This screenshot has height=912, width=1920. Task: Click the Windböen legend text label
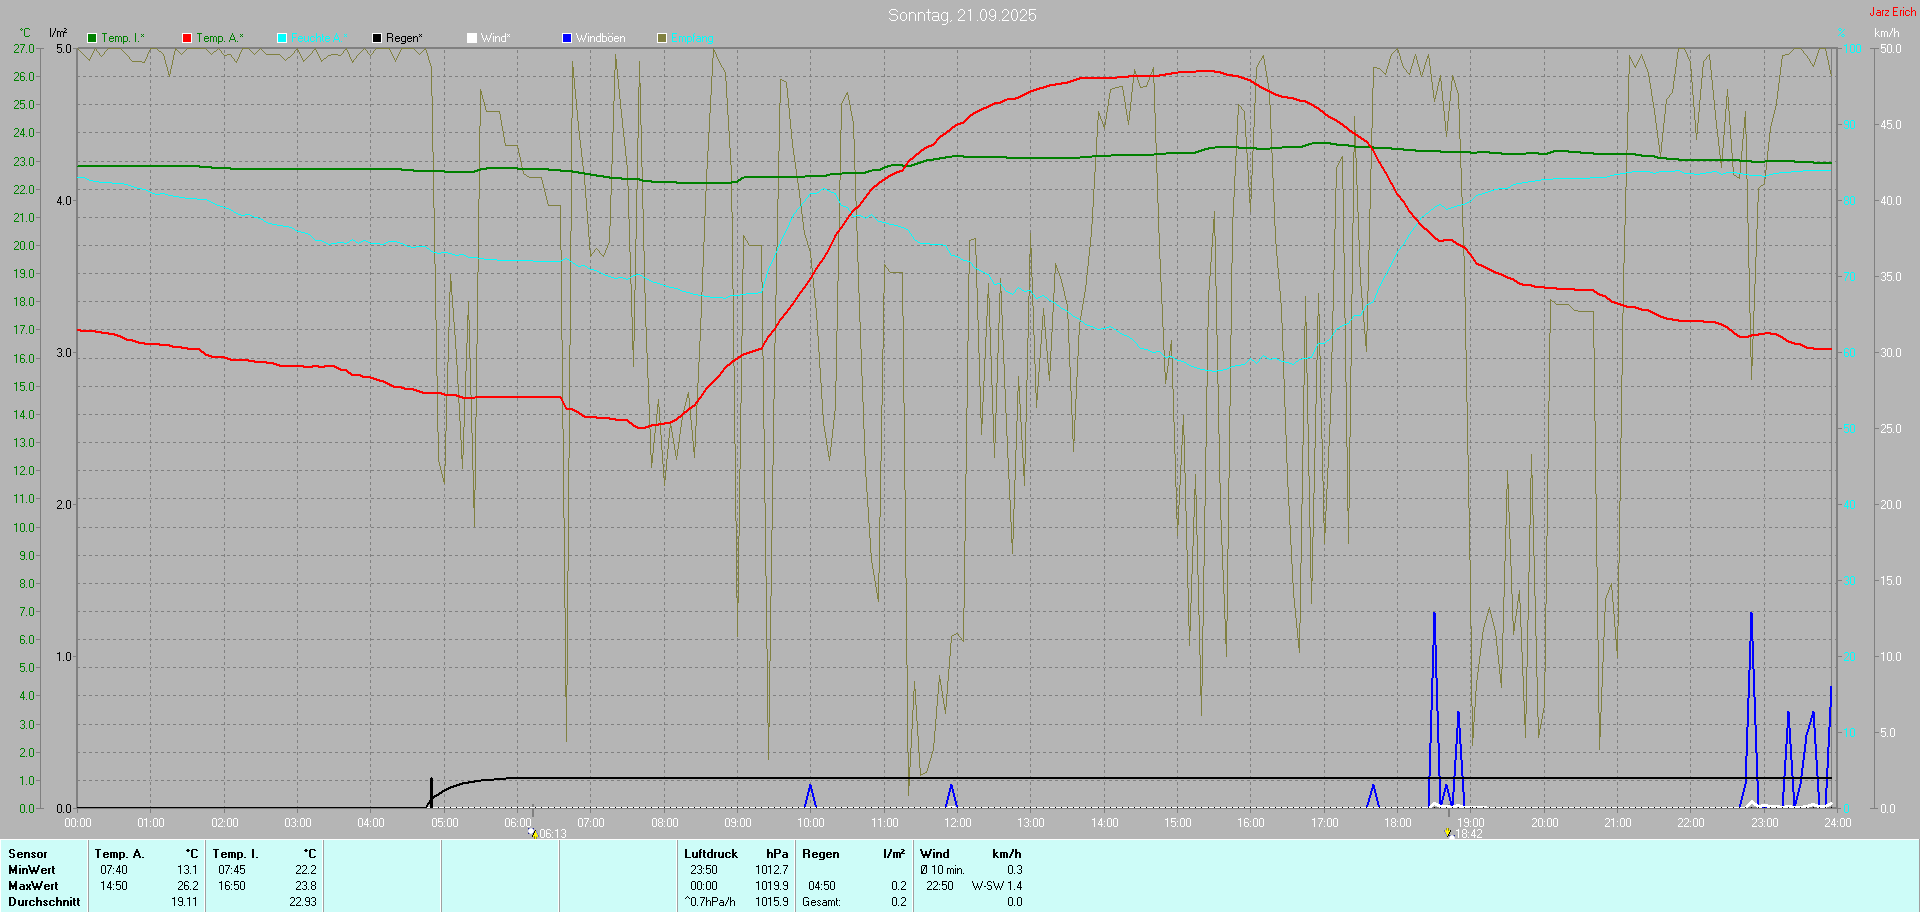point(600,38)
